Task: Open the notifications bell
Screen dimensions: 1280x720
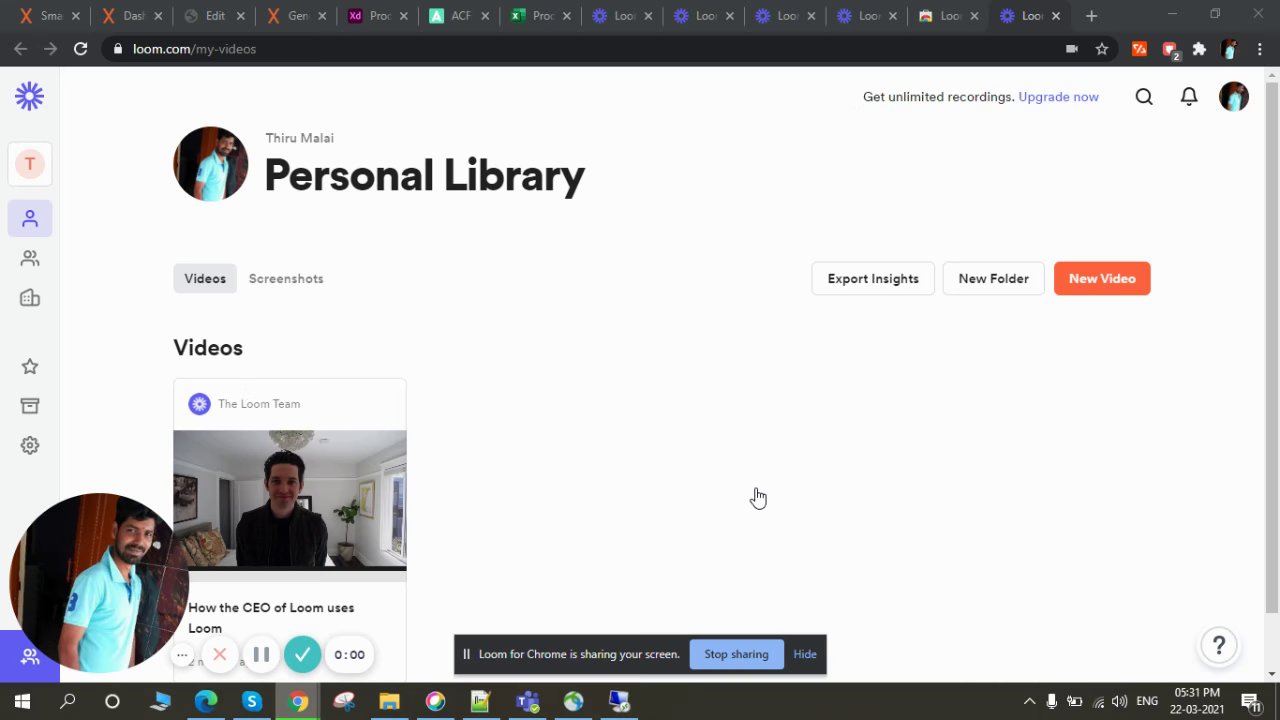Action: tap(1189, 97)
